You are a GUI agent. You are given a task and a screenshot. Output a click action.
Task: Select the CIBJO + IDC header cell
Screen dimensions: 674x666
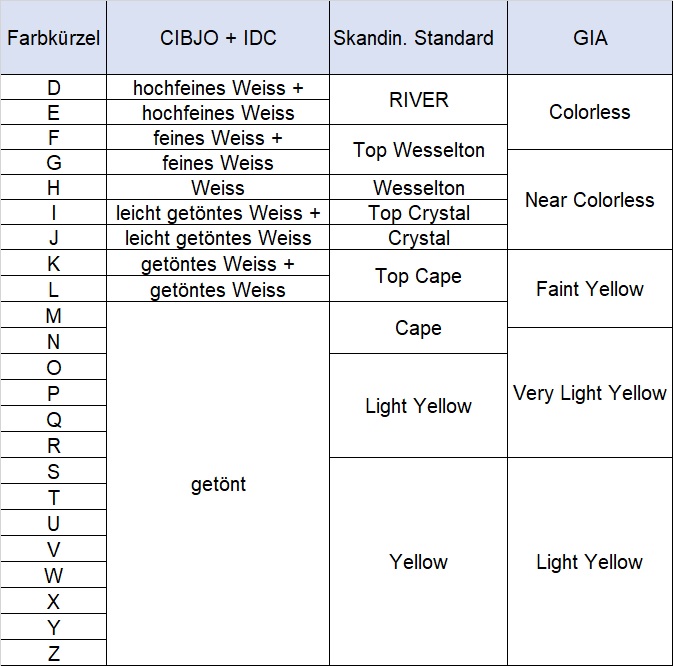(218, 39)
